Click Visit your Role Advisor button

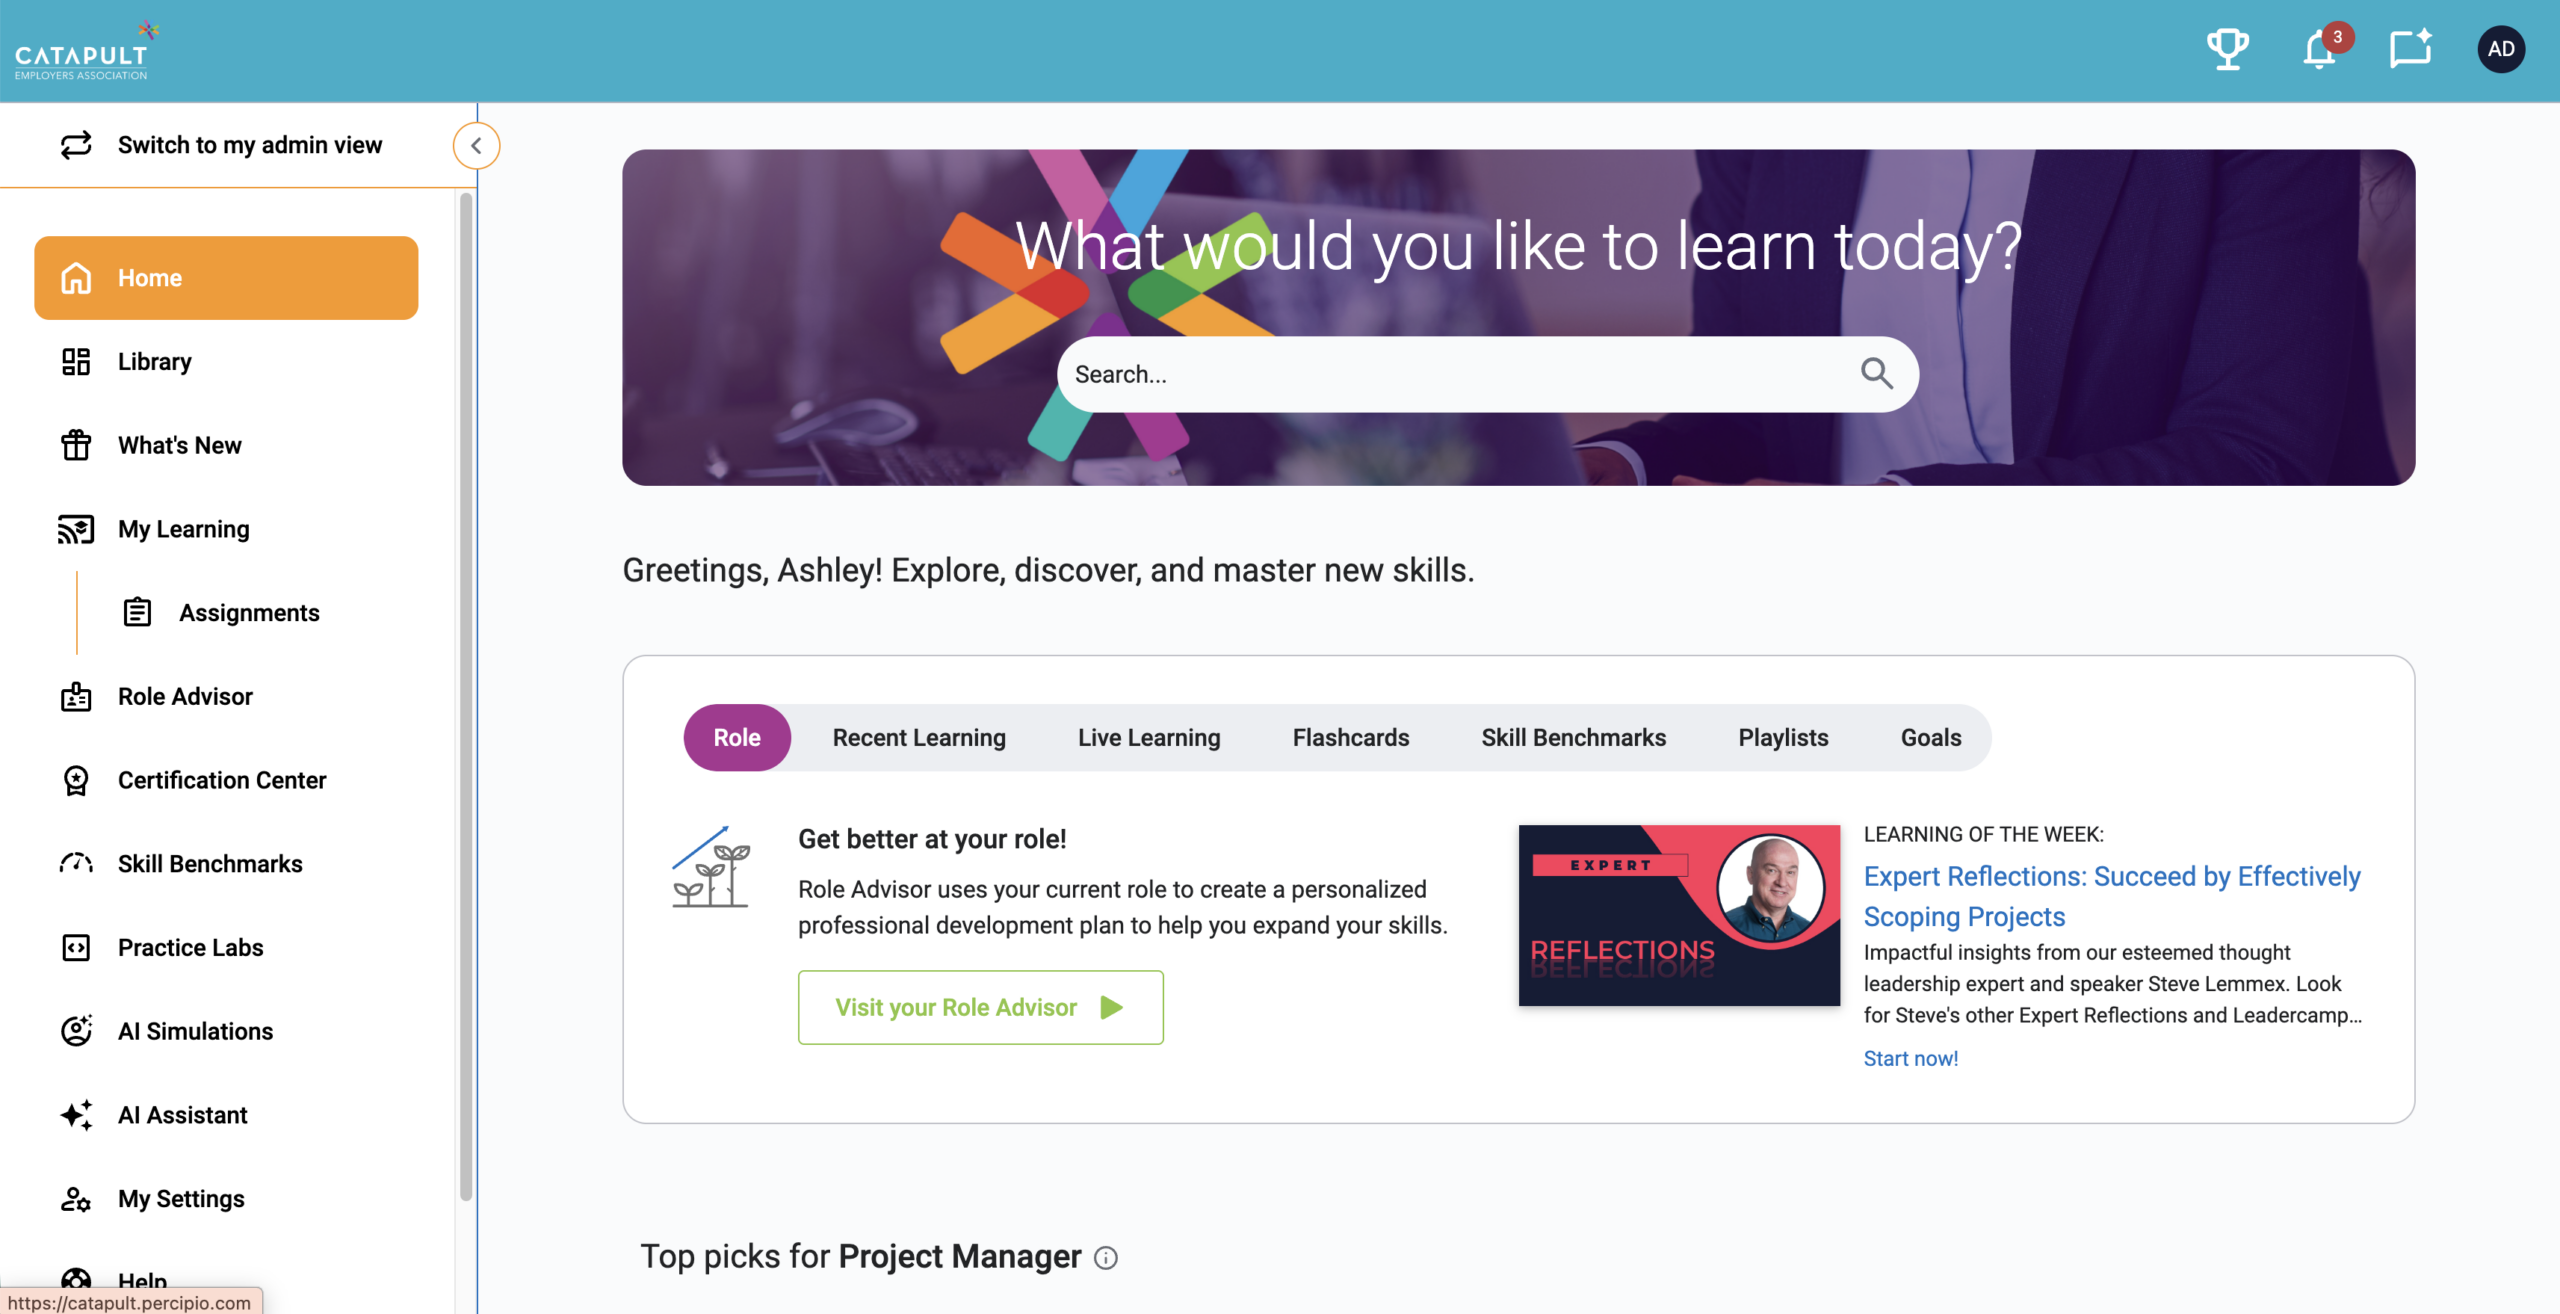pyautogui.click(x=980, y=1007)
